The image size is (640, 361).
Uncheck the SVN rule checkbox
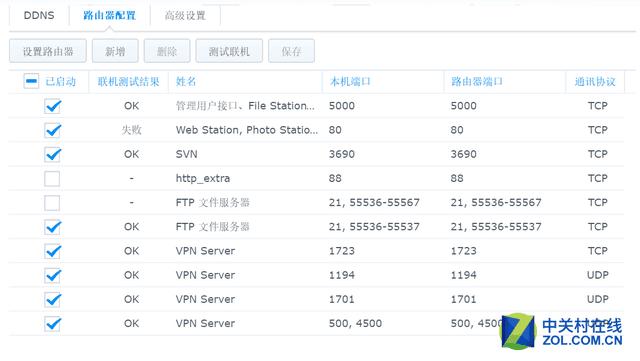click(52, 154)
